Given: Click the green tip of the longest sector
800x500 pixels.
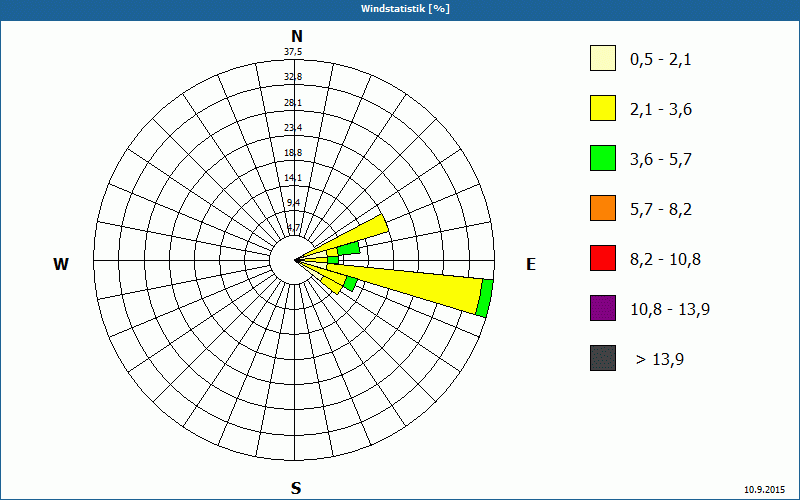Looking at the screenshot, I should [x=484, y=298].
